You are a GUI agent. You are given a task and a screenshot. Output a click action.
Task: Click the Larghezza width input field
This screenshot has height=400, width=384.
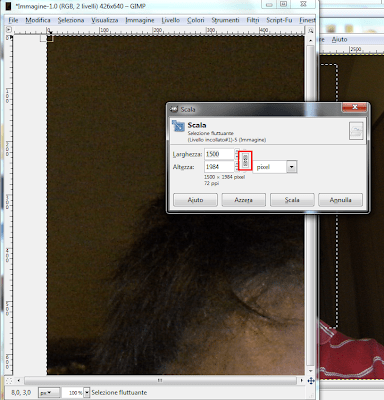point(219,154)
